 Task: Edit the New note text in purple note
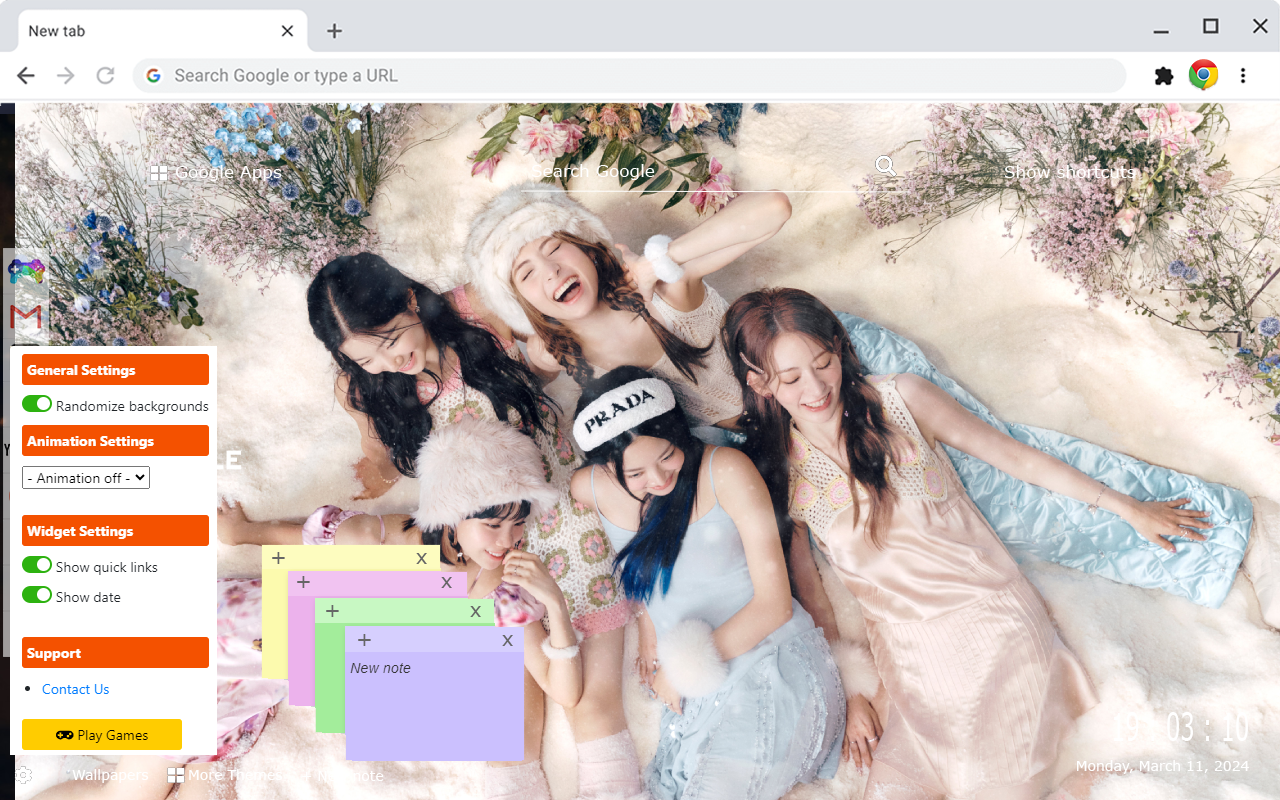tap(380, 668)
